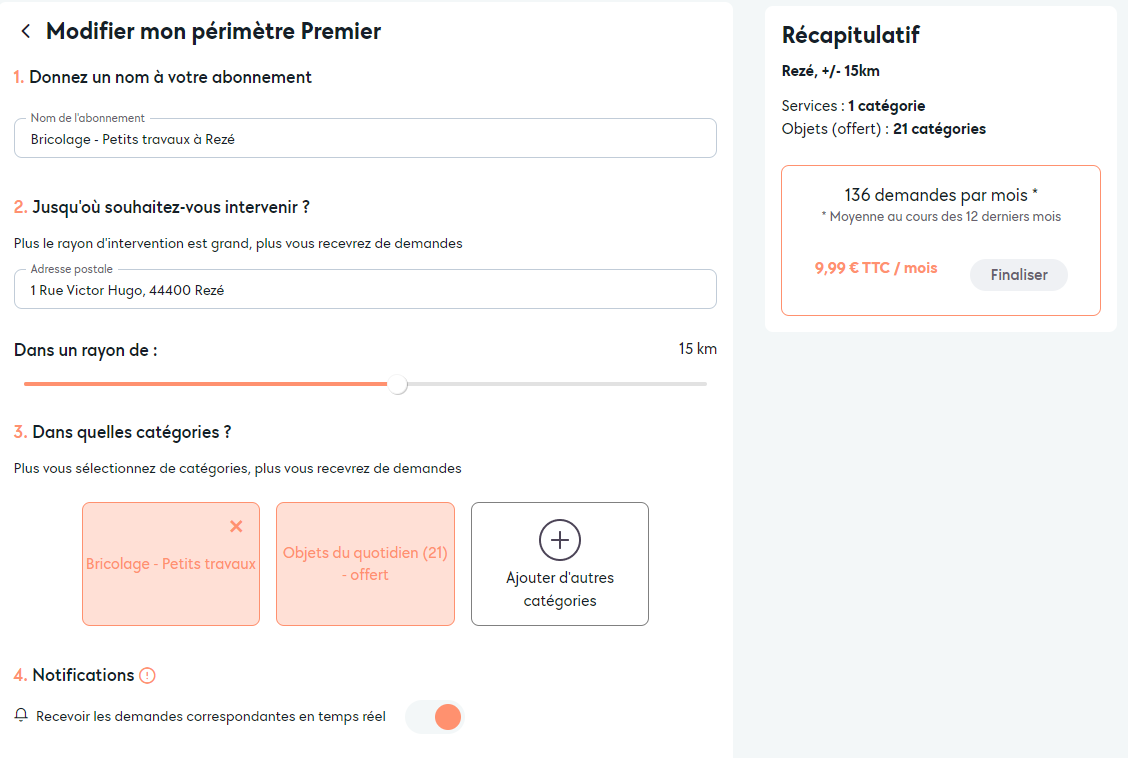Click the radius slider handle

coord(397,384)
